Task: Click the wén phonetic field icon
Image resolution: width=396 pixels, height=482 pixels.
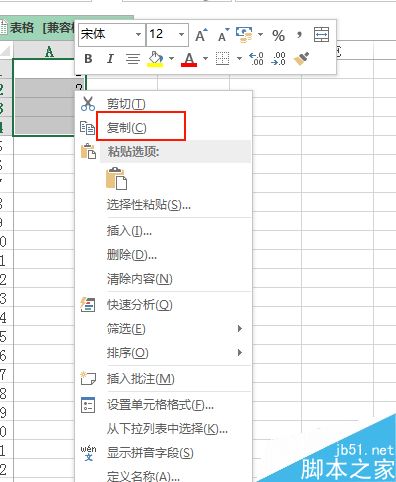Action: tap(88, 453)
